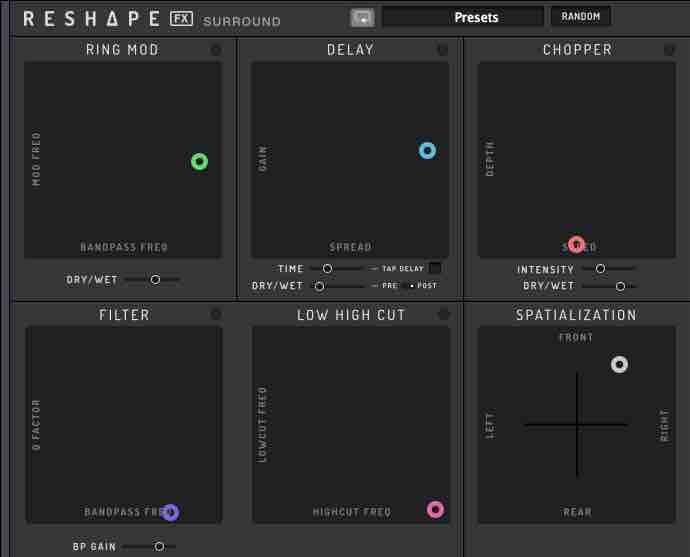This screenshot has width=690, height=557.
Task: Click the Spatialization crosshair center
Action: (x=577, y=425)
